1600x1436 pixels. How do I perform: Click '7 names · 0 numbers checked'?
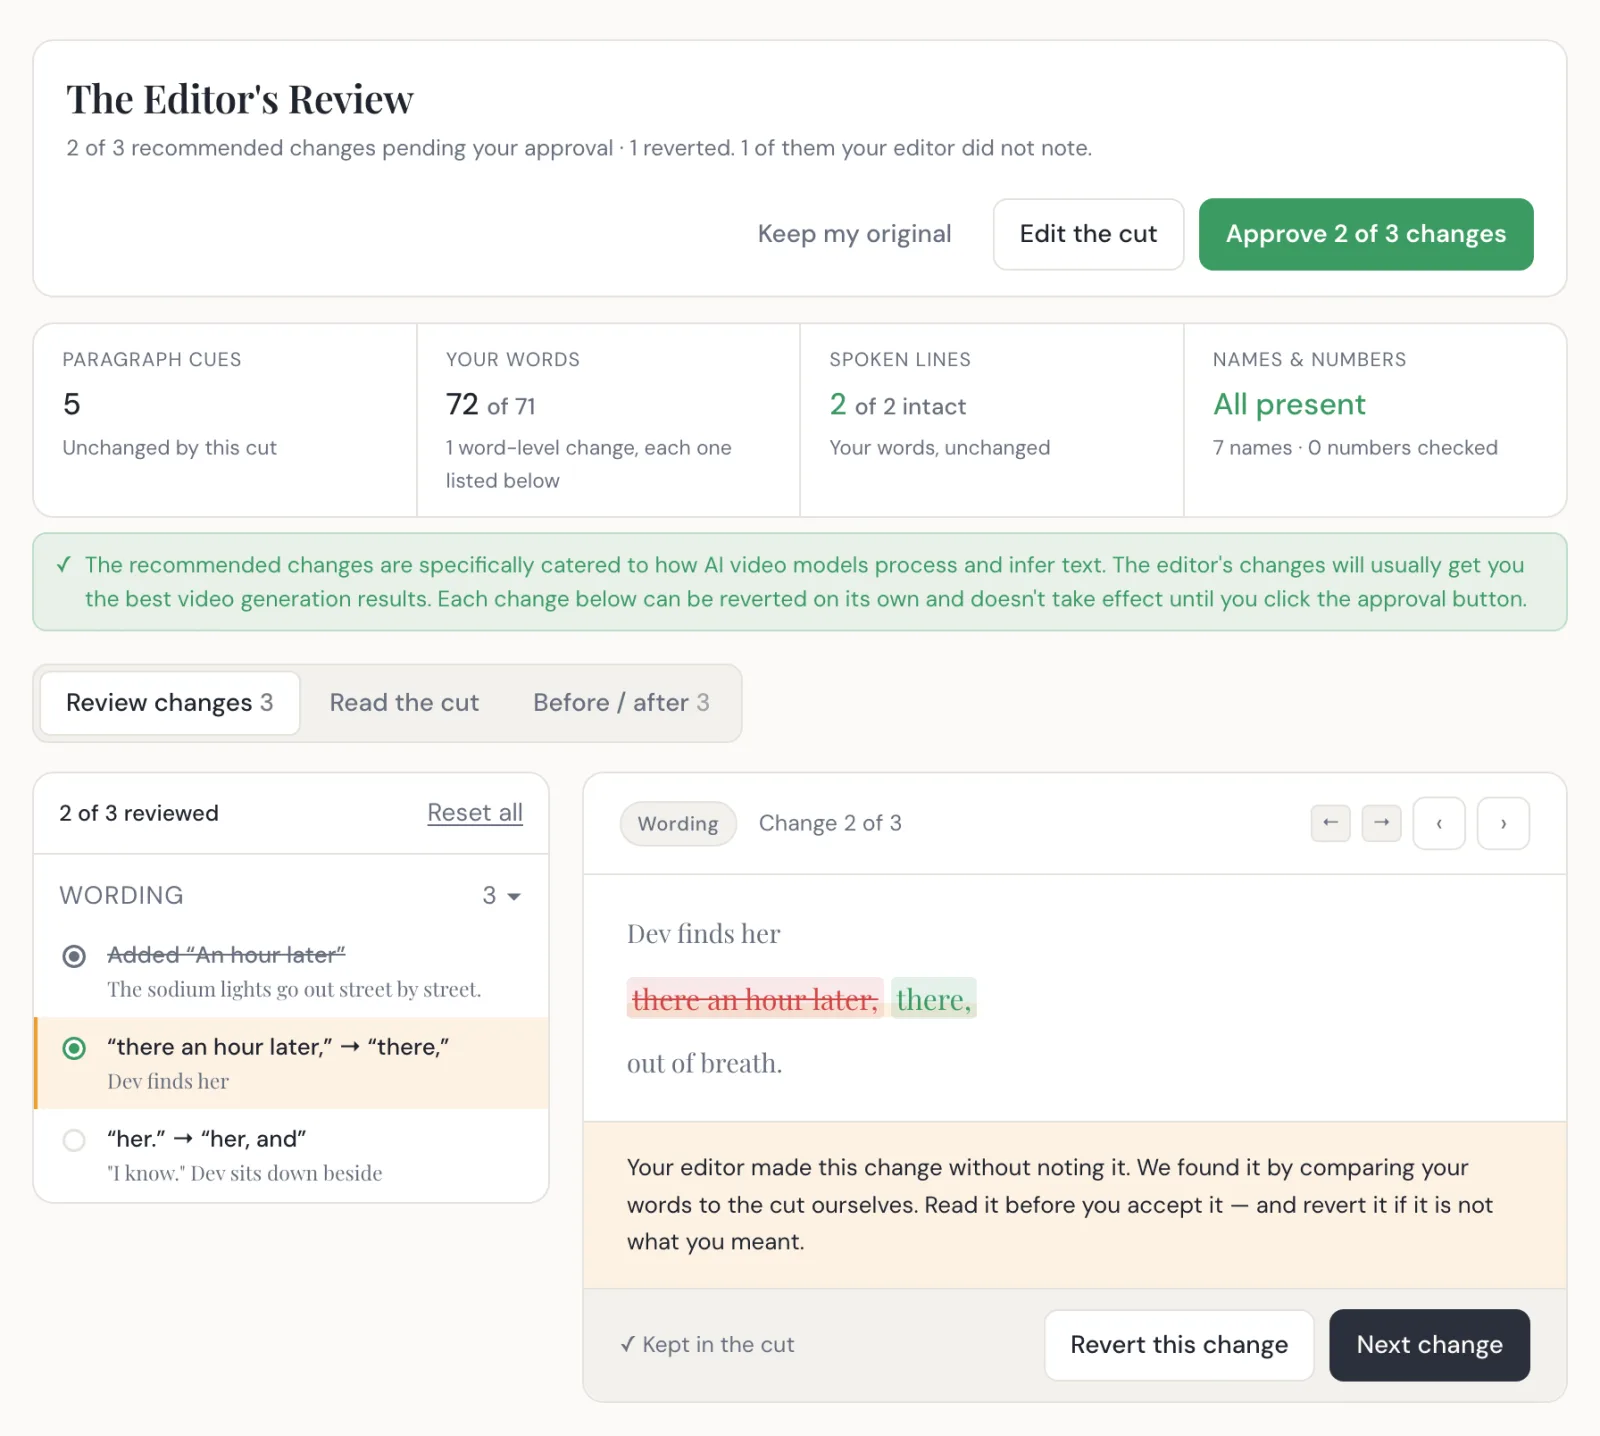click(1355, 448)
